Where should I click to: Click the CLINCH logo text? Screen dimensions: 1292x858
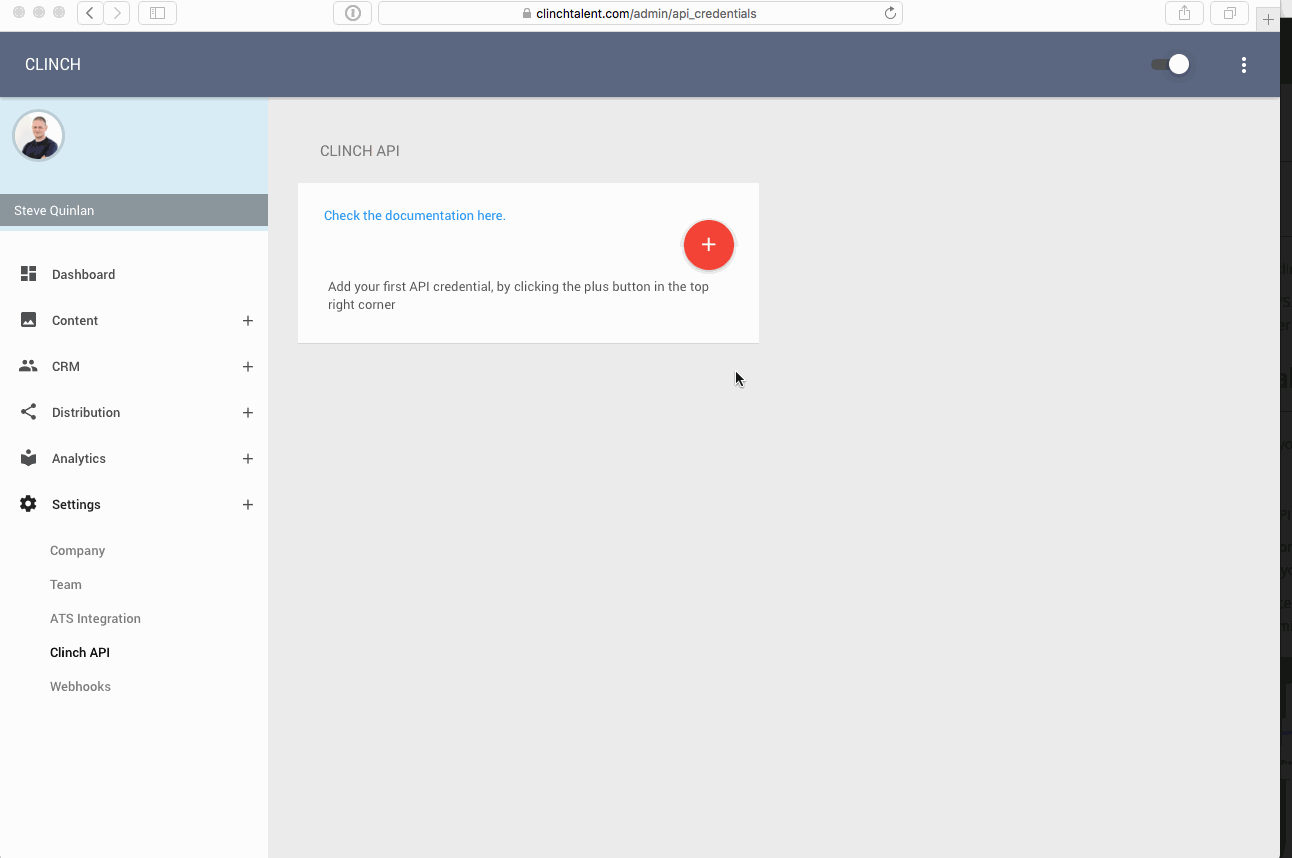click(x=53, y=65)
